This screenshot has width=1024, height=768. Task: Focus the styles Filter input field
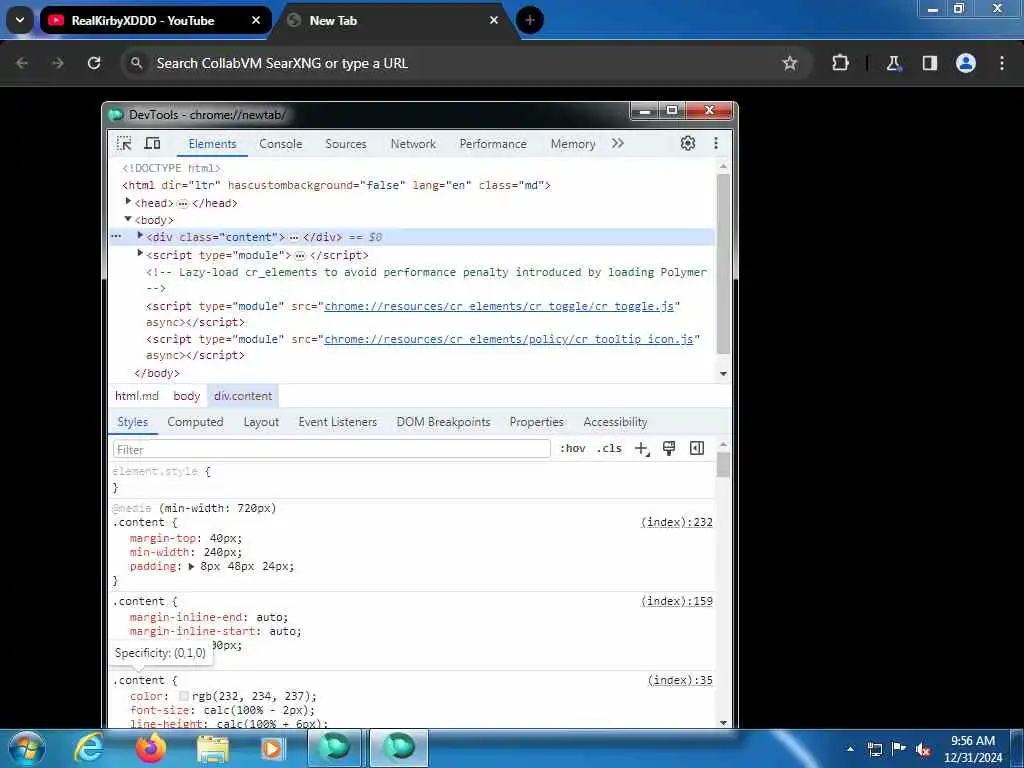[x=332, y=449]
